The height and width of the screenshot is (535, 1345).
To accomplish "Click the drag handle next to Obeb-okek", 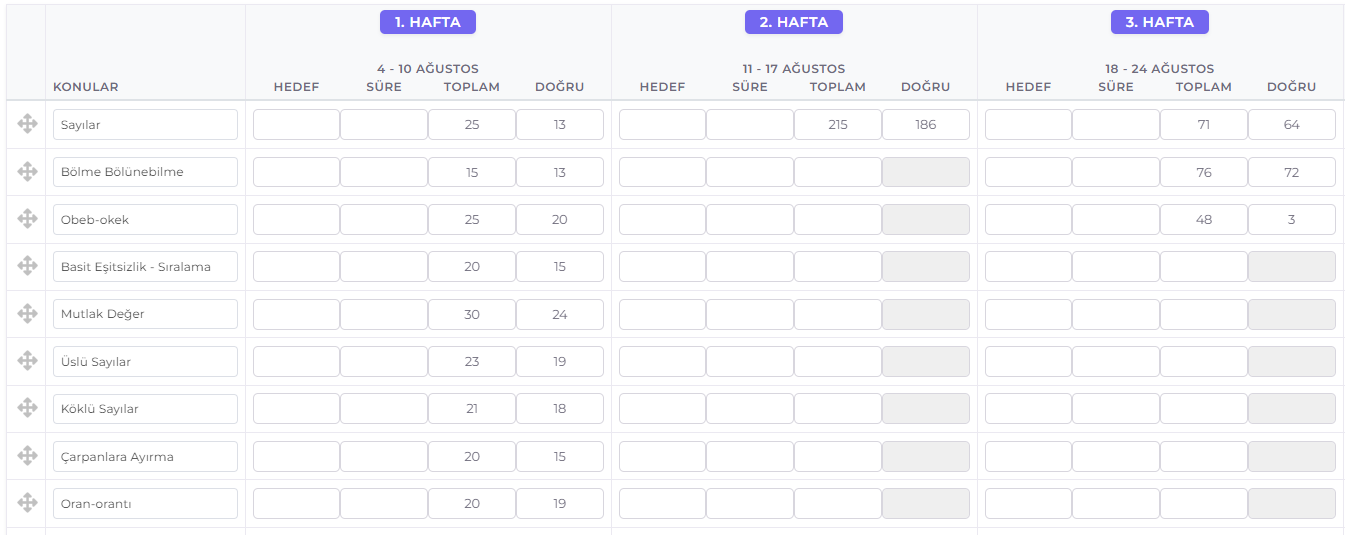I will click(x=27, y=219).
